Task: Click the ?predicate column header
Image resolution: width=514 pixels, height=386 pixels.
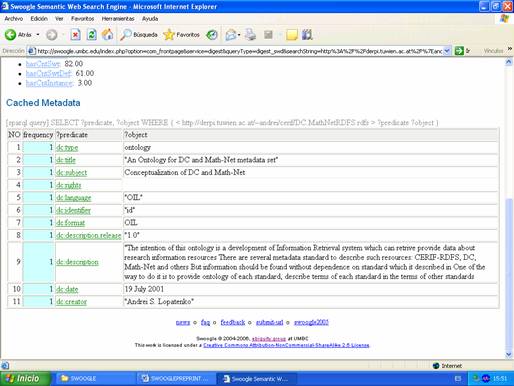Action: point(89,135)
